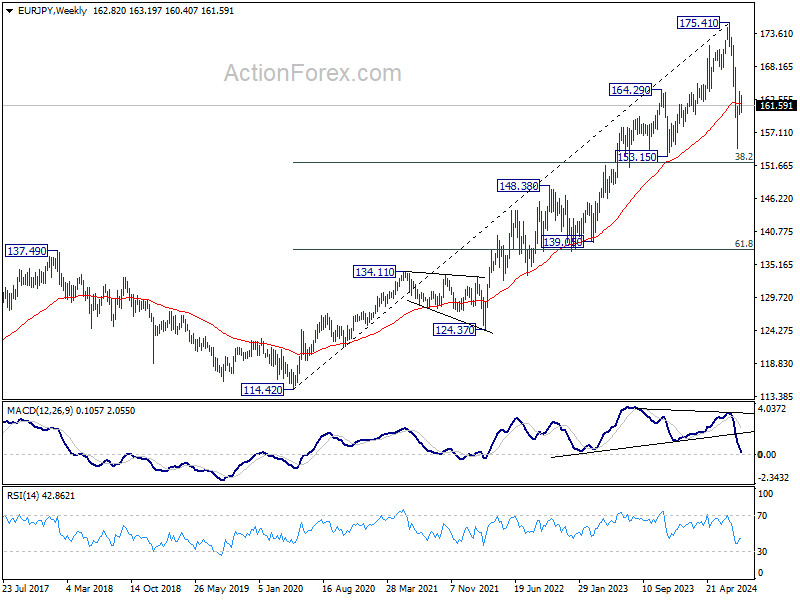Click the RSI 70 level label
The image size is (800, 600).
click(762, 516)
